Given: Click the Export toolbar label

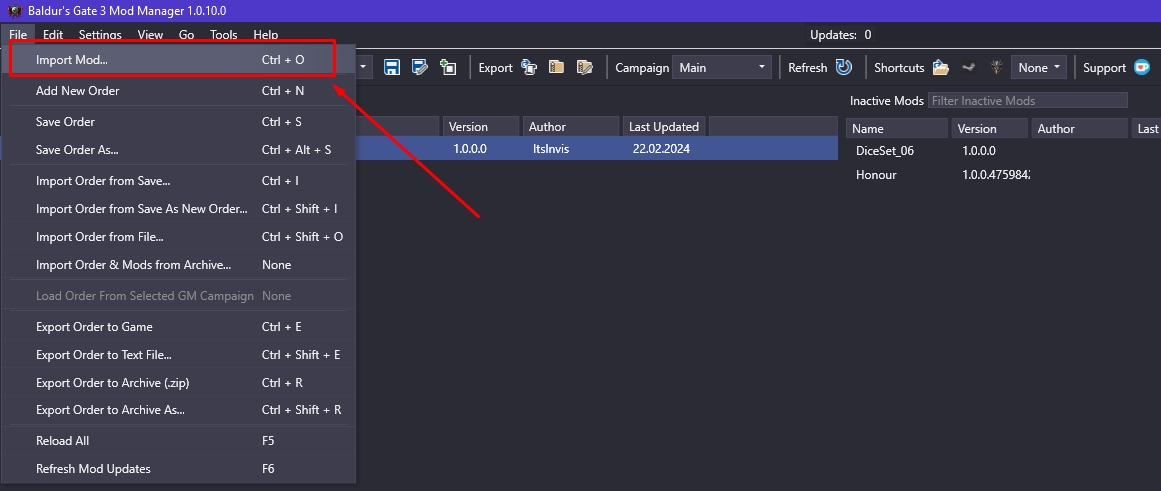Looking at the screenshot, I should click(495, 67).
